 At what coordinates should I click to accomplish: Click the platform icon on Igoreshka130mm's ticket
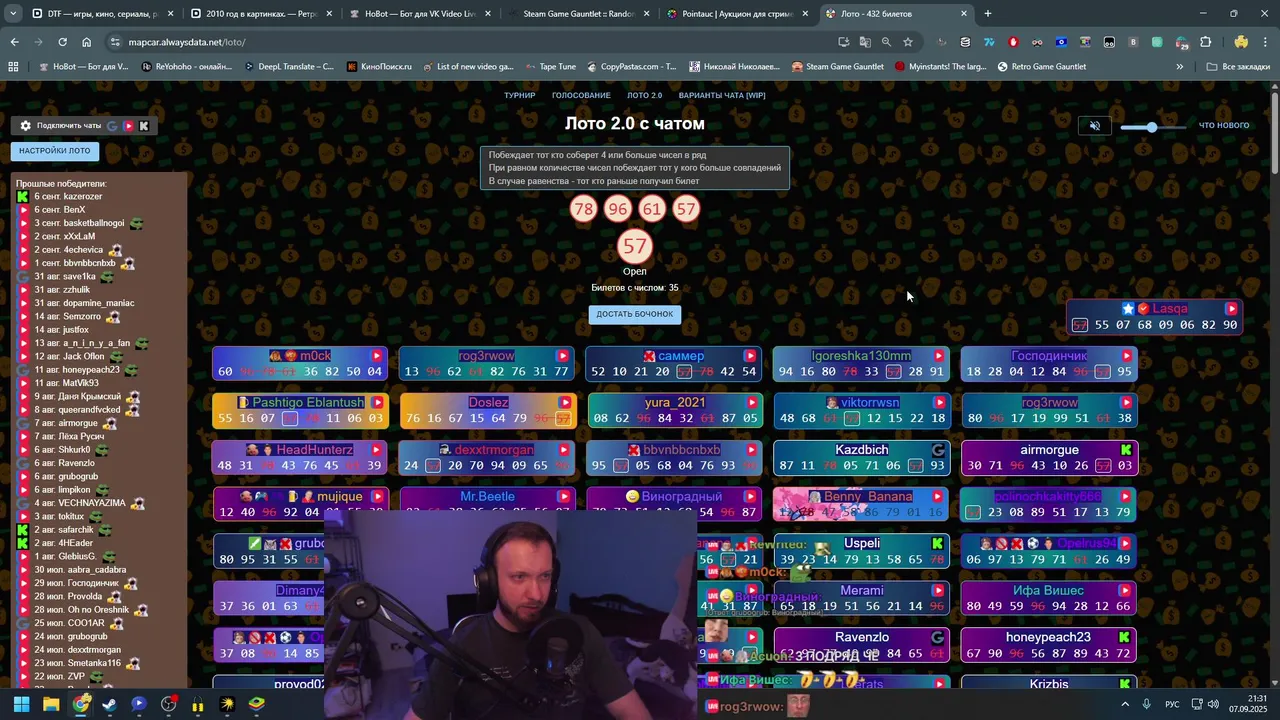tap(938, 356)
